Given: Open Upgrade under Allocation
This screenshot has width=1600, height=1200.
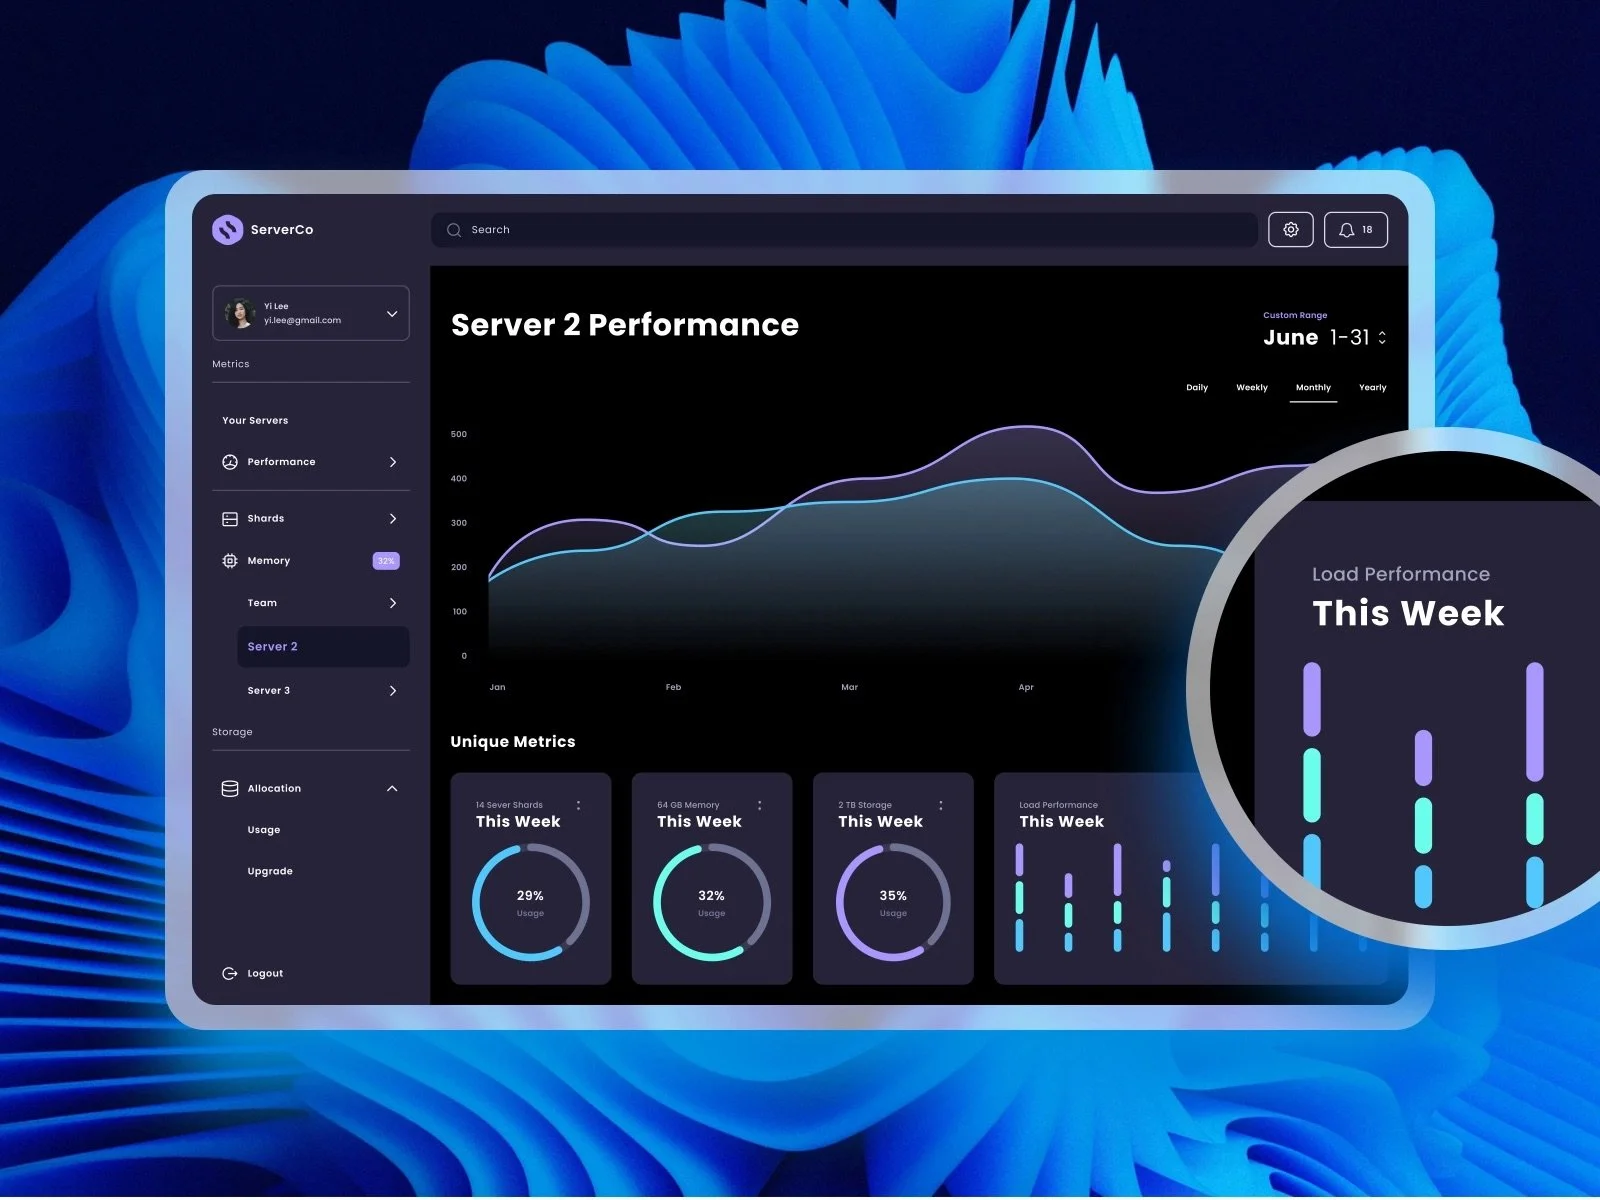Looking at the screenshot, I should pyautogui.click(x=270, y=872).
